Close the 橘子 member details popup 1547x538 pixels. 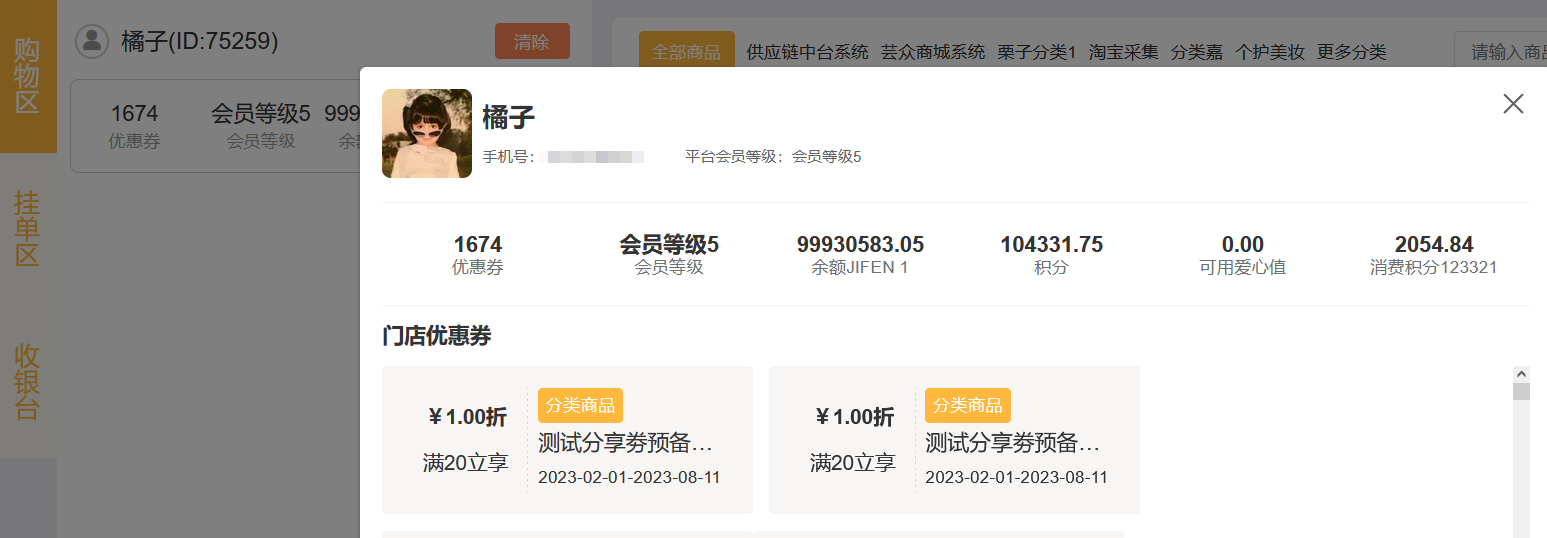click(1513, 103)
